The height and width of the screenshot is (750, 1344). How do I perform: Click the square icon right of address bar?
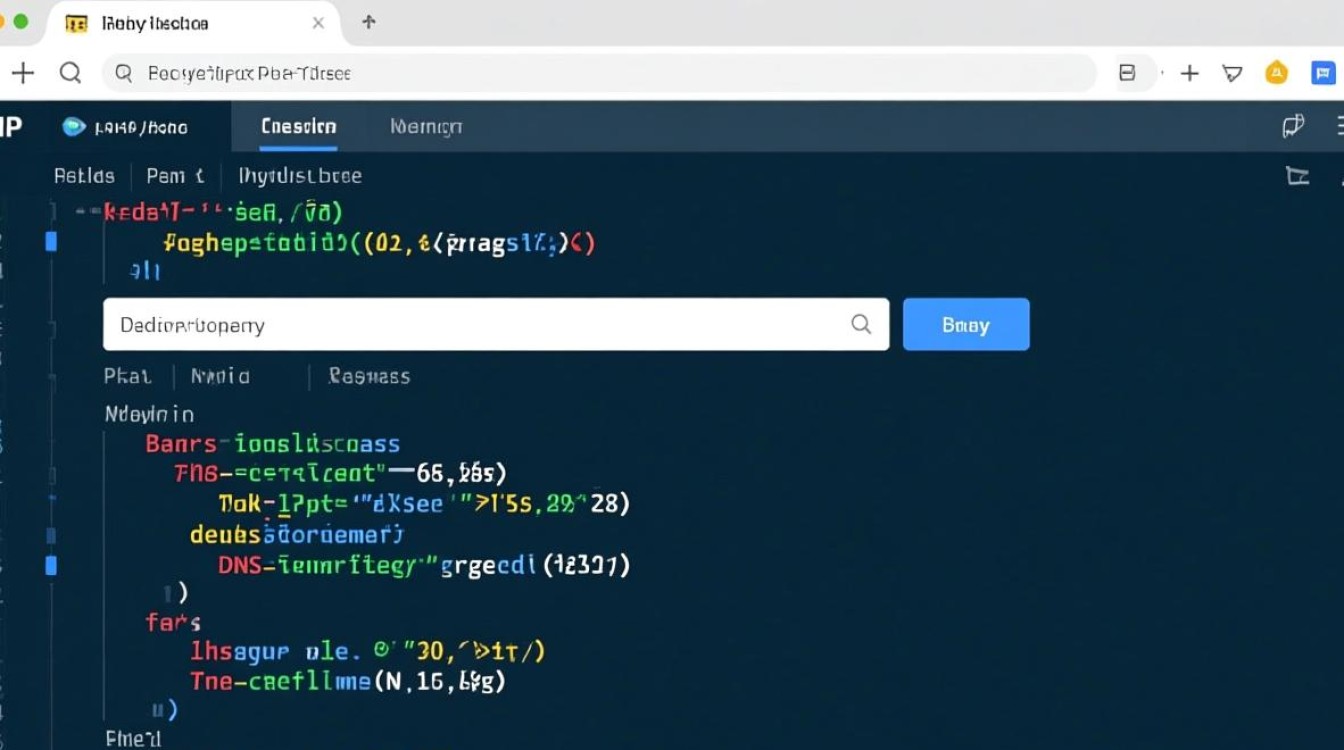(1127, 73)
